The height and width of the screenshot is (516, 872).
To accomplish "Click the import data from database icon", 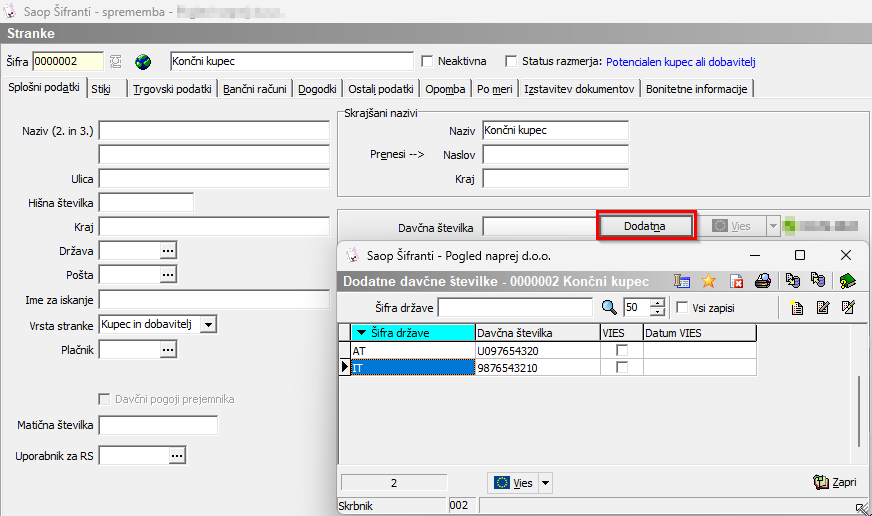I will pyautogui.click(x=818, y=280).
